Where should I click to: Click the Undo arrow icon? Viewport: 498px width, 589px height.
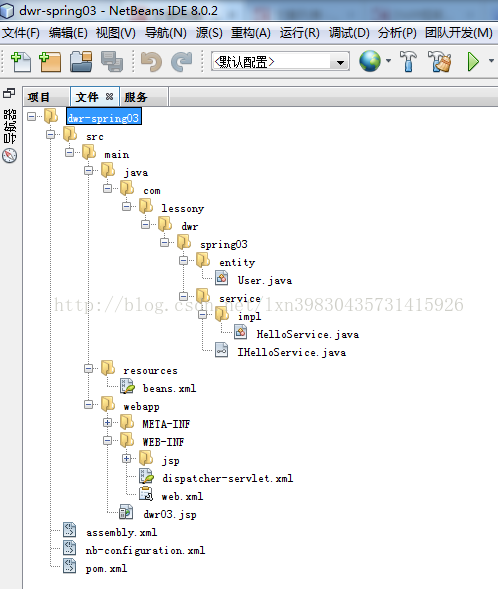coord(151,62)
